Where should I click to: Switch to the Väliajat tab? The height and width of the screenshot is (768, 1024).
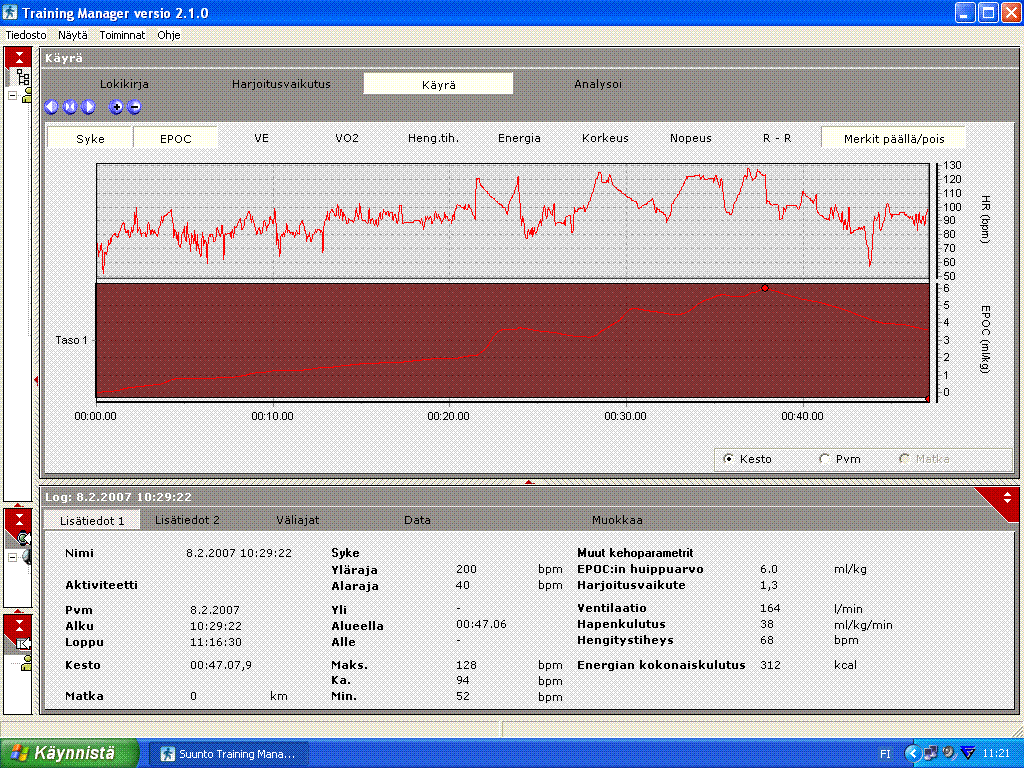coord(297,520)
